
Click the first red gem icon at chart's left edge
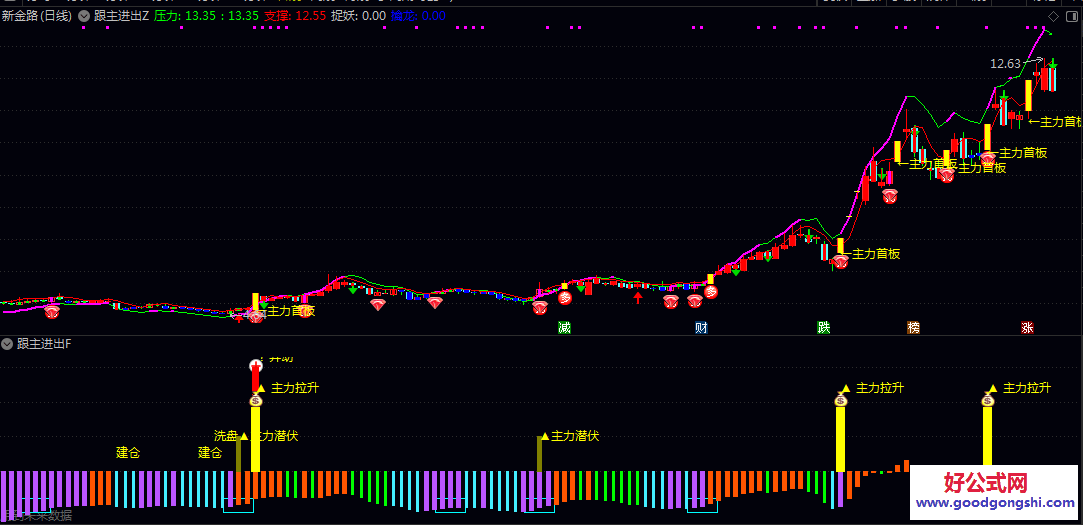coord(52,312)
